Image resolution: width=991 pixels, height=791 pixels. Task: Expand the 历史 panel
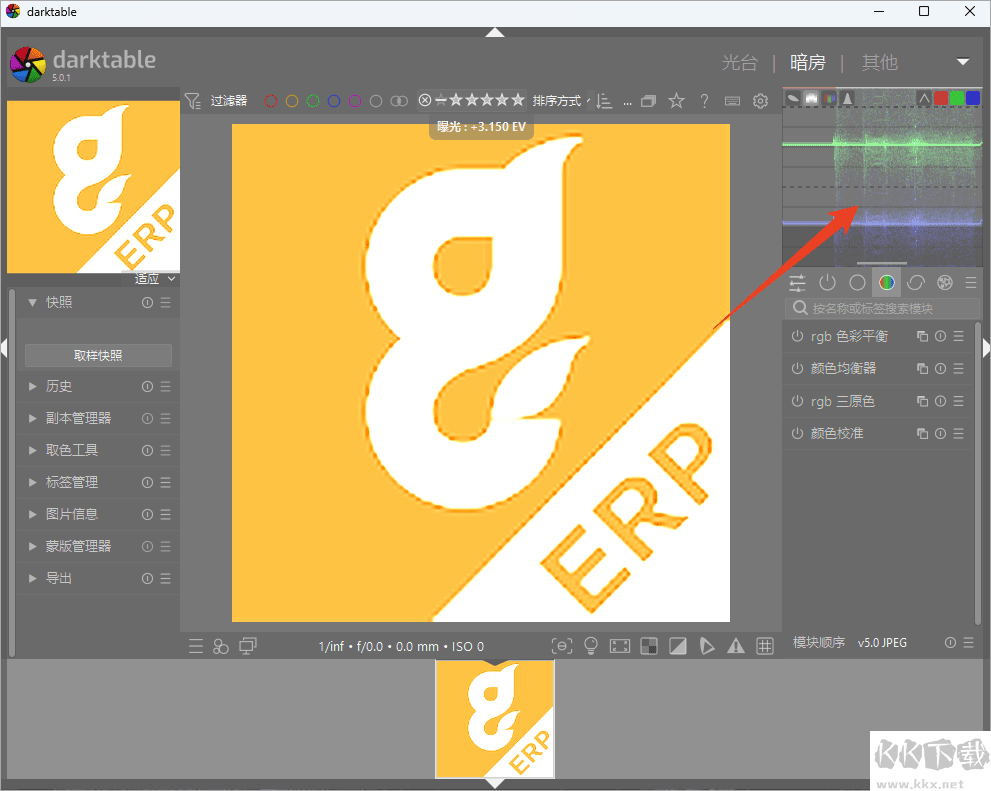58,386
